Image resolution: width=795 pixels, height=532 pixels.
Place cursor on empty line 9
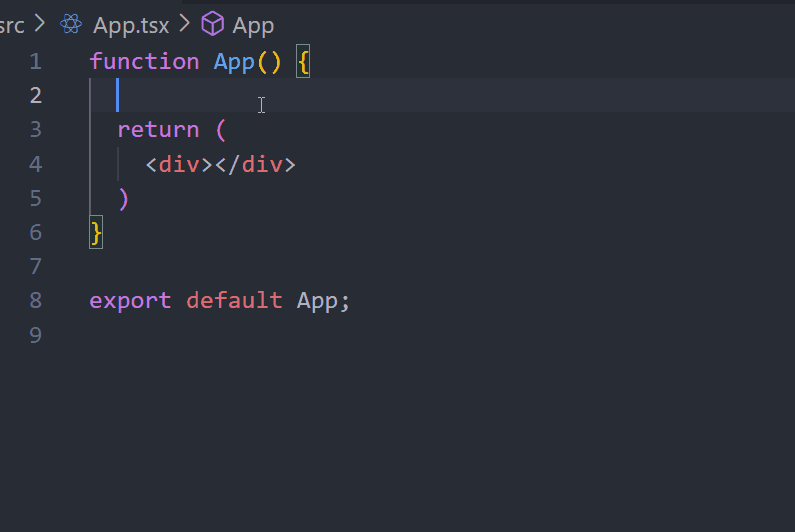point(200,335)
